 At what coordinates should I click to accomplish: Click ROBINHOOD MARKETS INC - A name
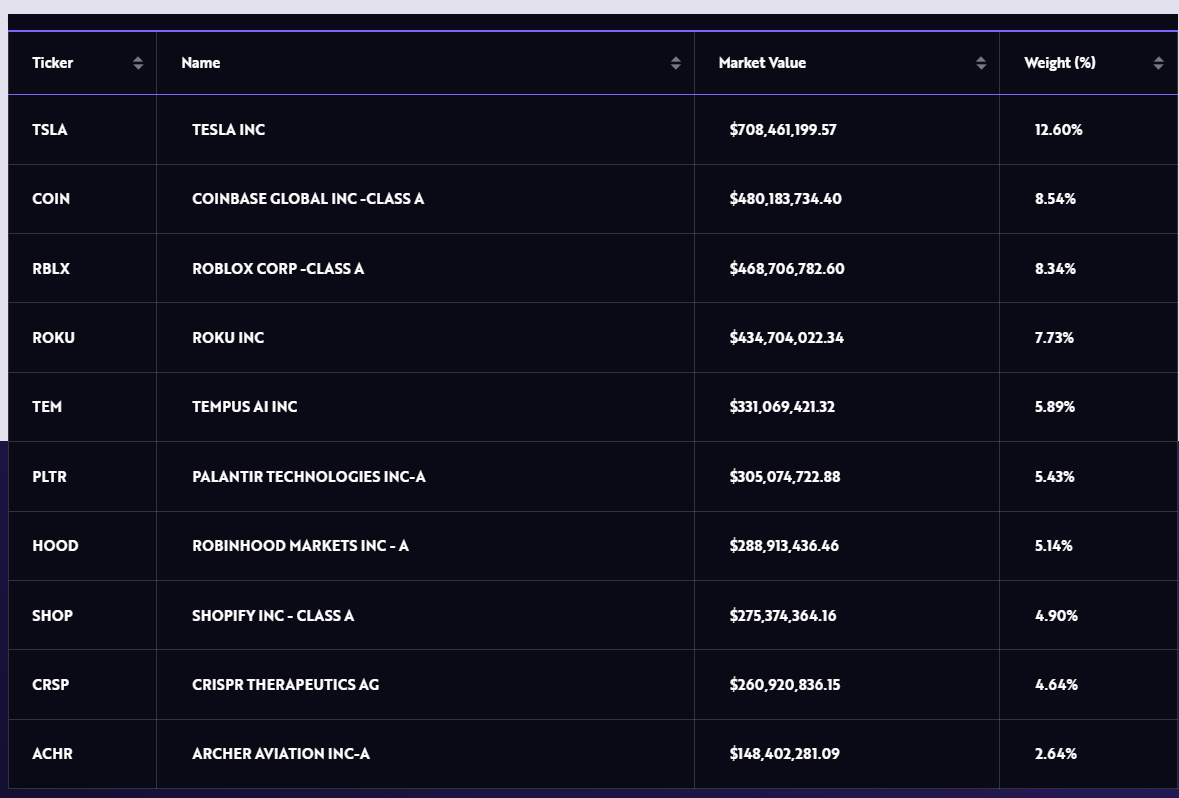pyautogui.click(x=300, y=546)
